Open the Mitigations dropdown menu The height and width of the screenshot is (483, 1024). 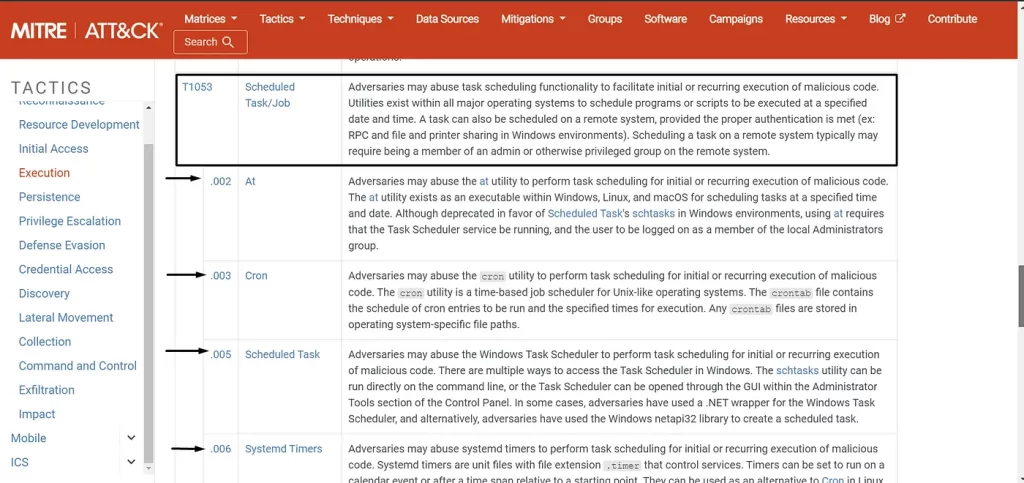pos(533,19)
